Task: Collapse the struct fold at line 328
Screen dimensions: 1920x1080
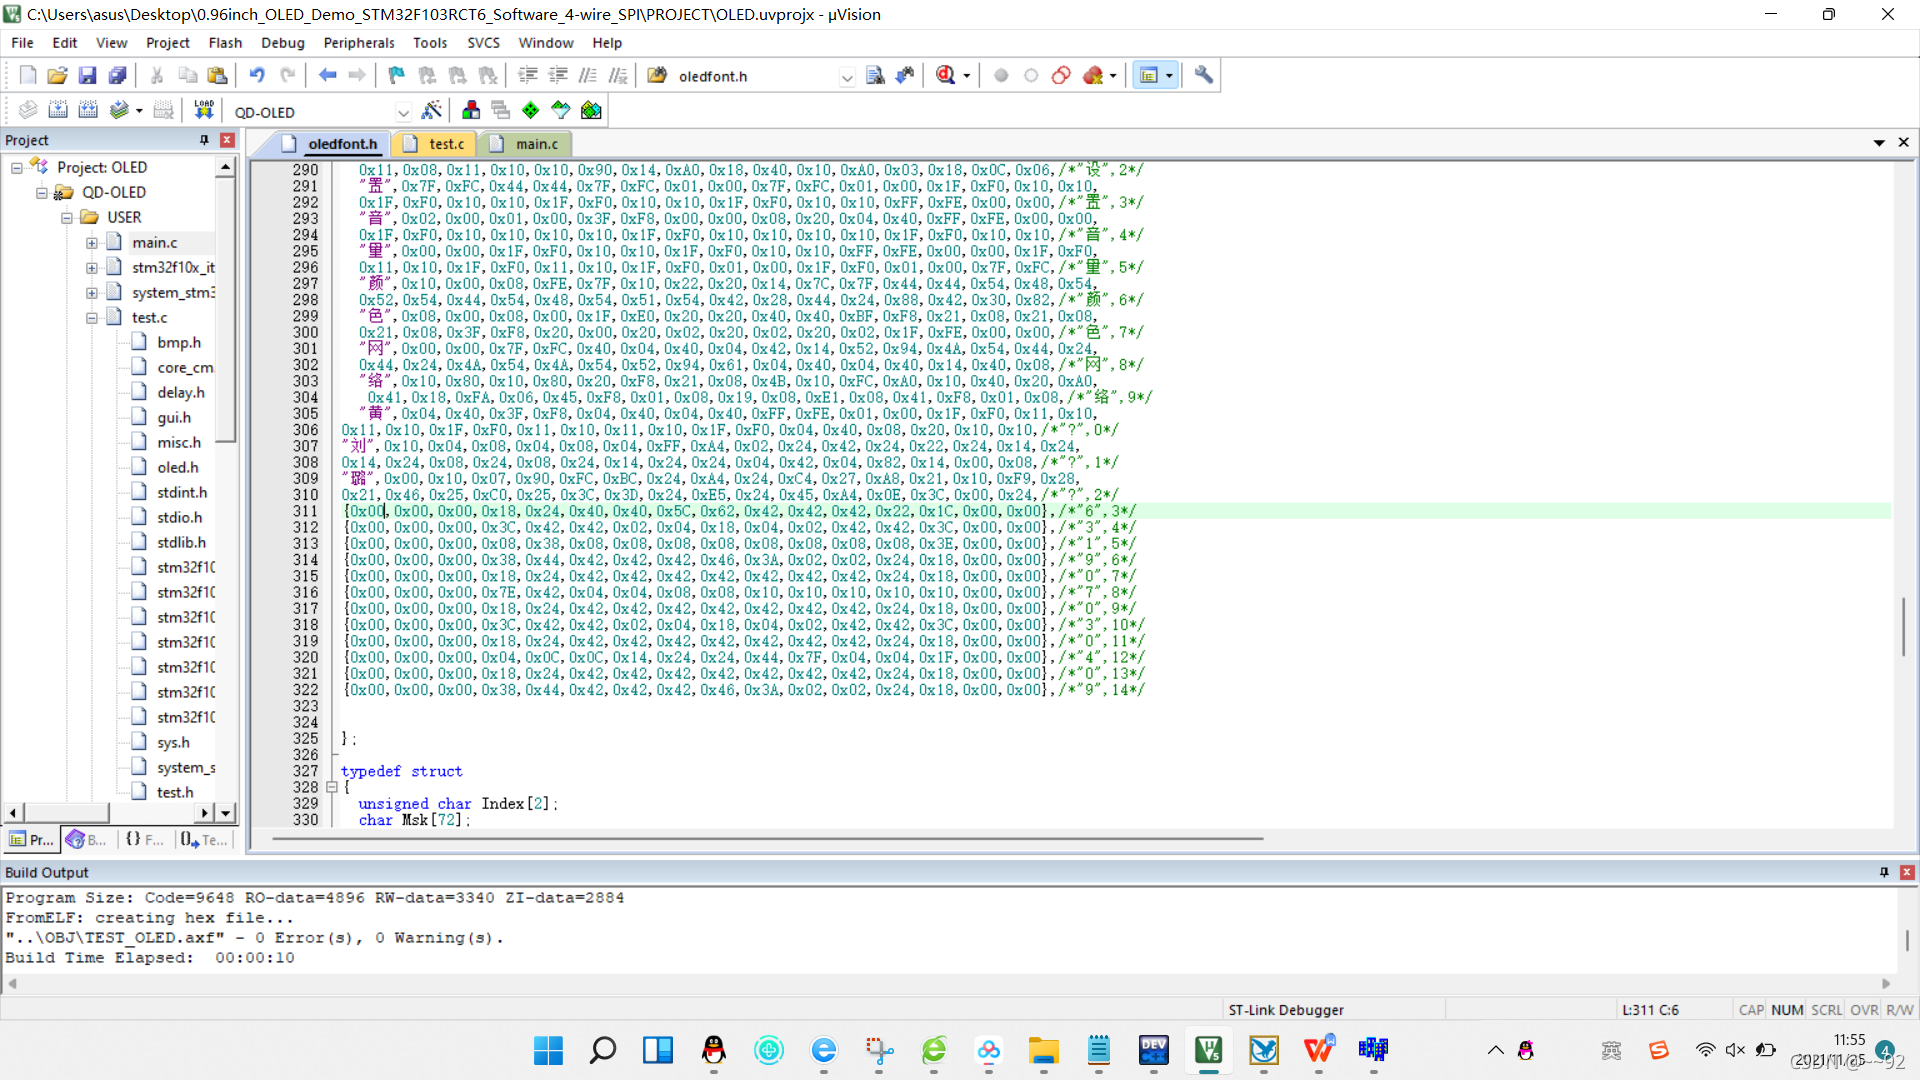Action: coord(332,788)
